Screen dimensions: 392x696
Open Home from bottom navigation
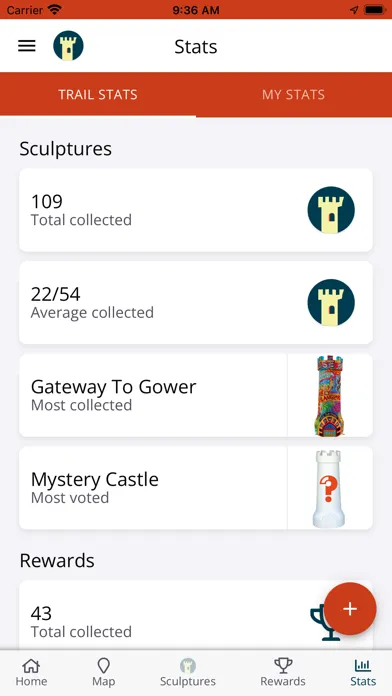tap(31, 672)
